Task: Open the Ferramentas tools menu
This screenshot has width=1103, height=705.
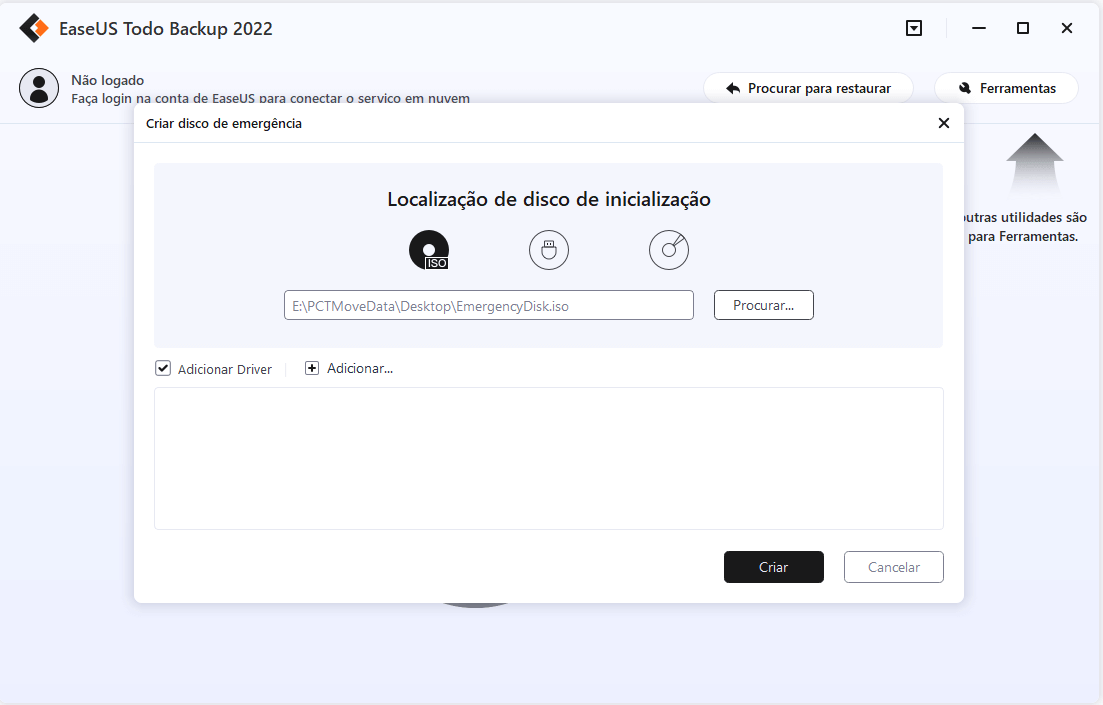Action: (1006, 89)
